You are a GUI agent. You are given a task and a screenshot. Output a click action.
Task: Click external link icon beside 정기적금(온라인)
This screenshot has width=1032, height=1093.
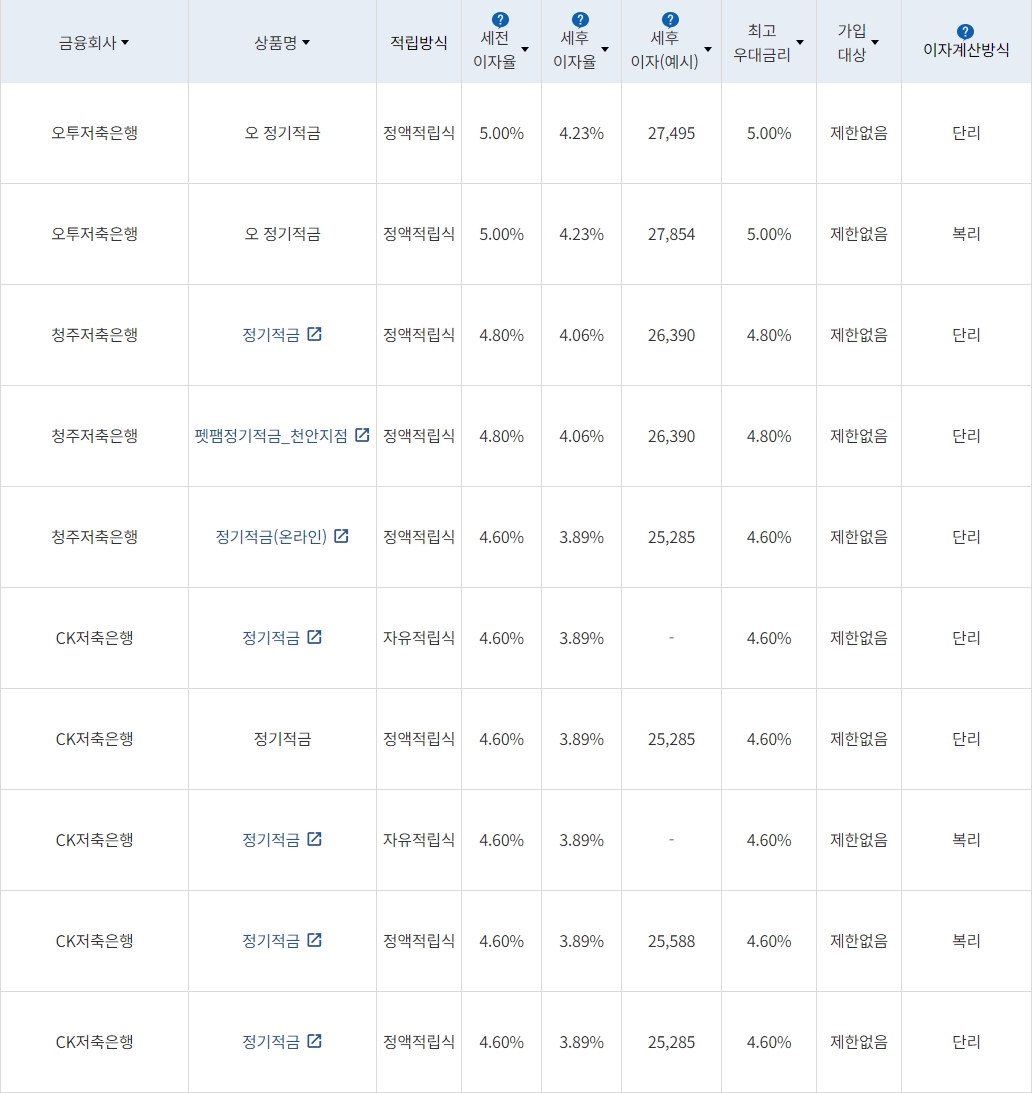point(341,536)
